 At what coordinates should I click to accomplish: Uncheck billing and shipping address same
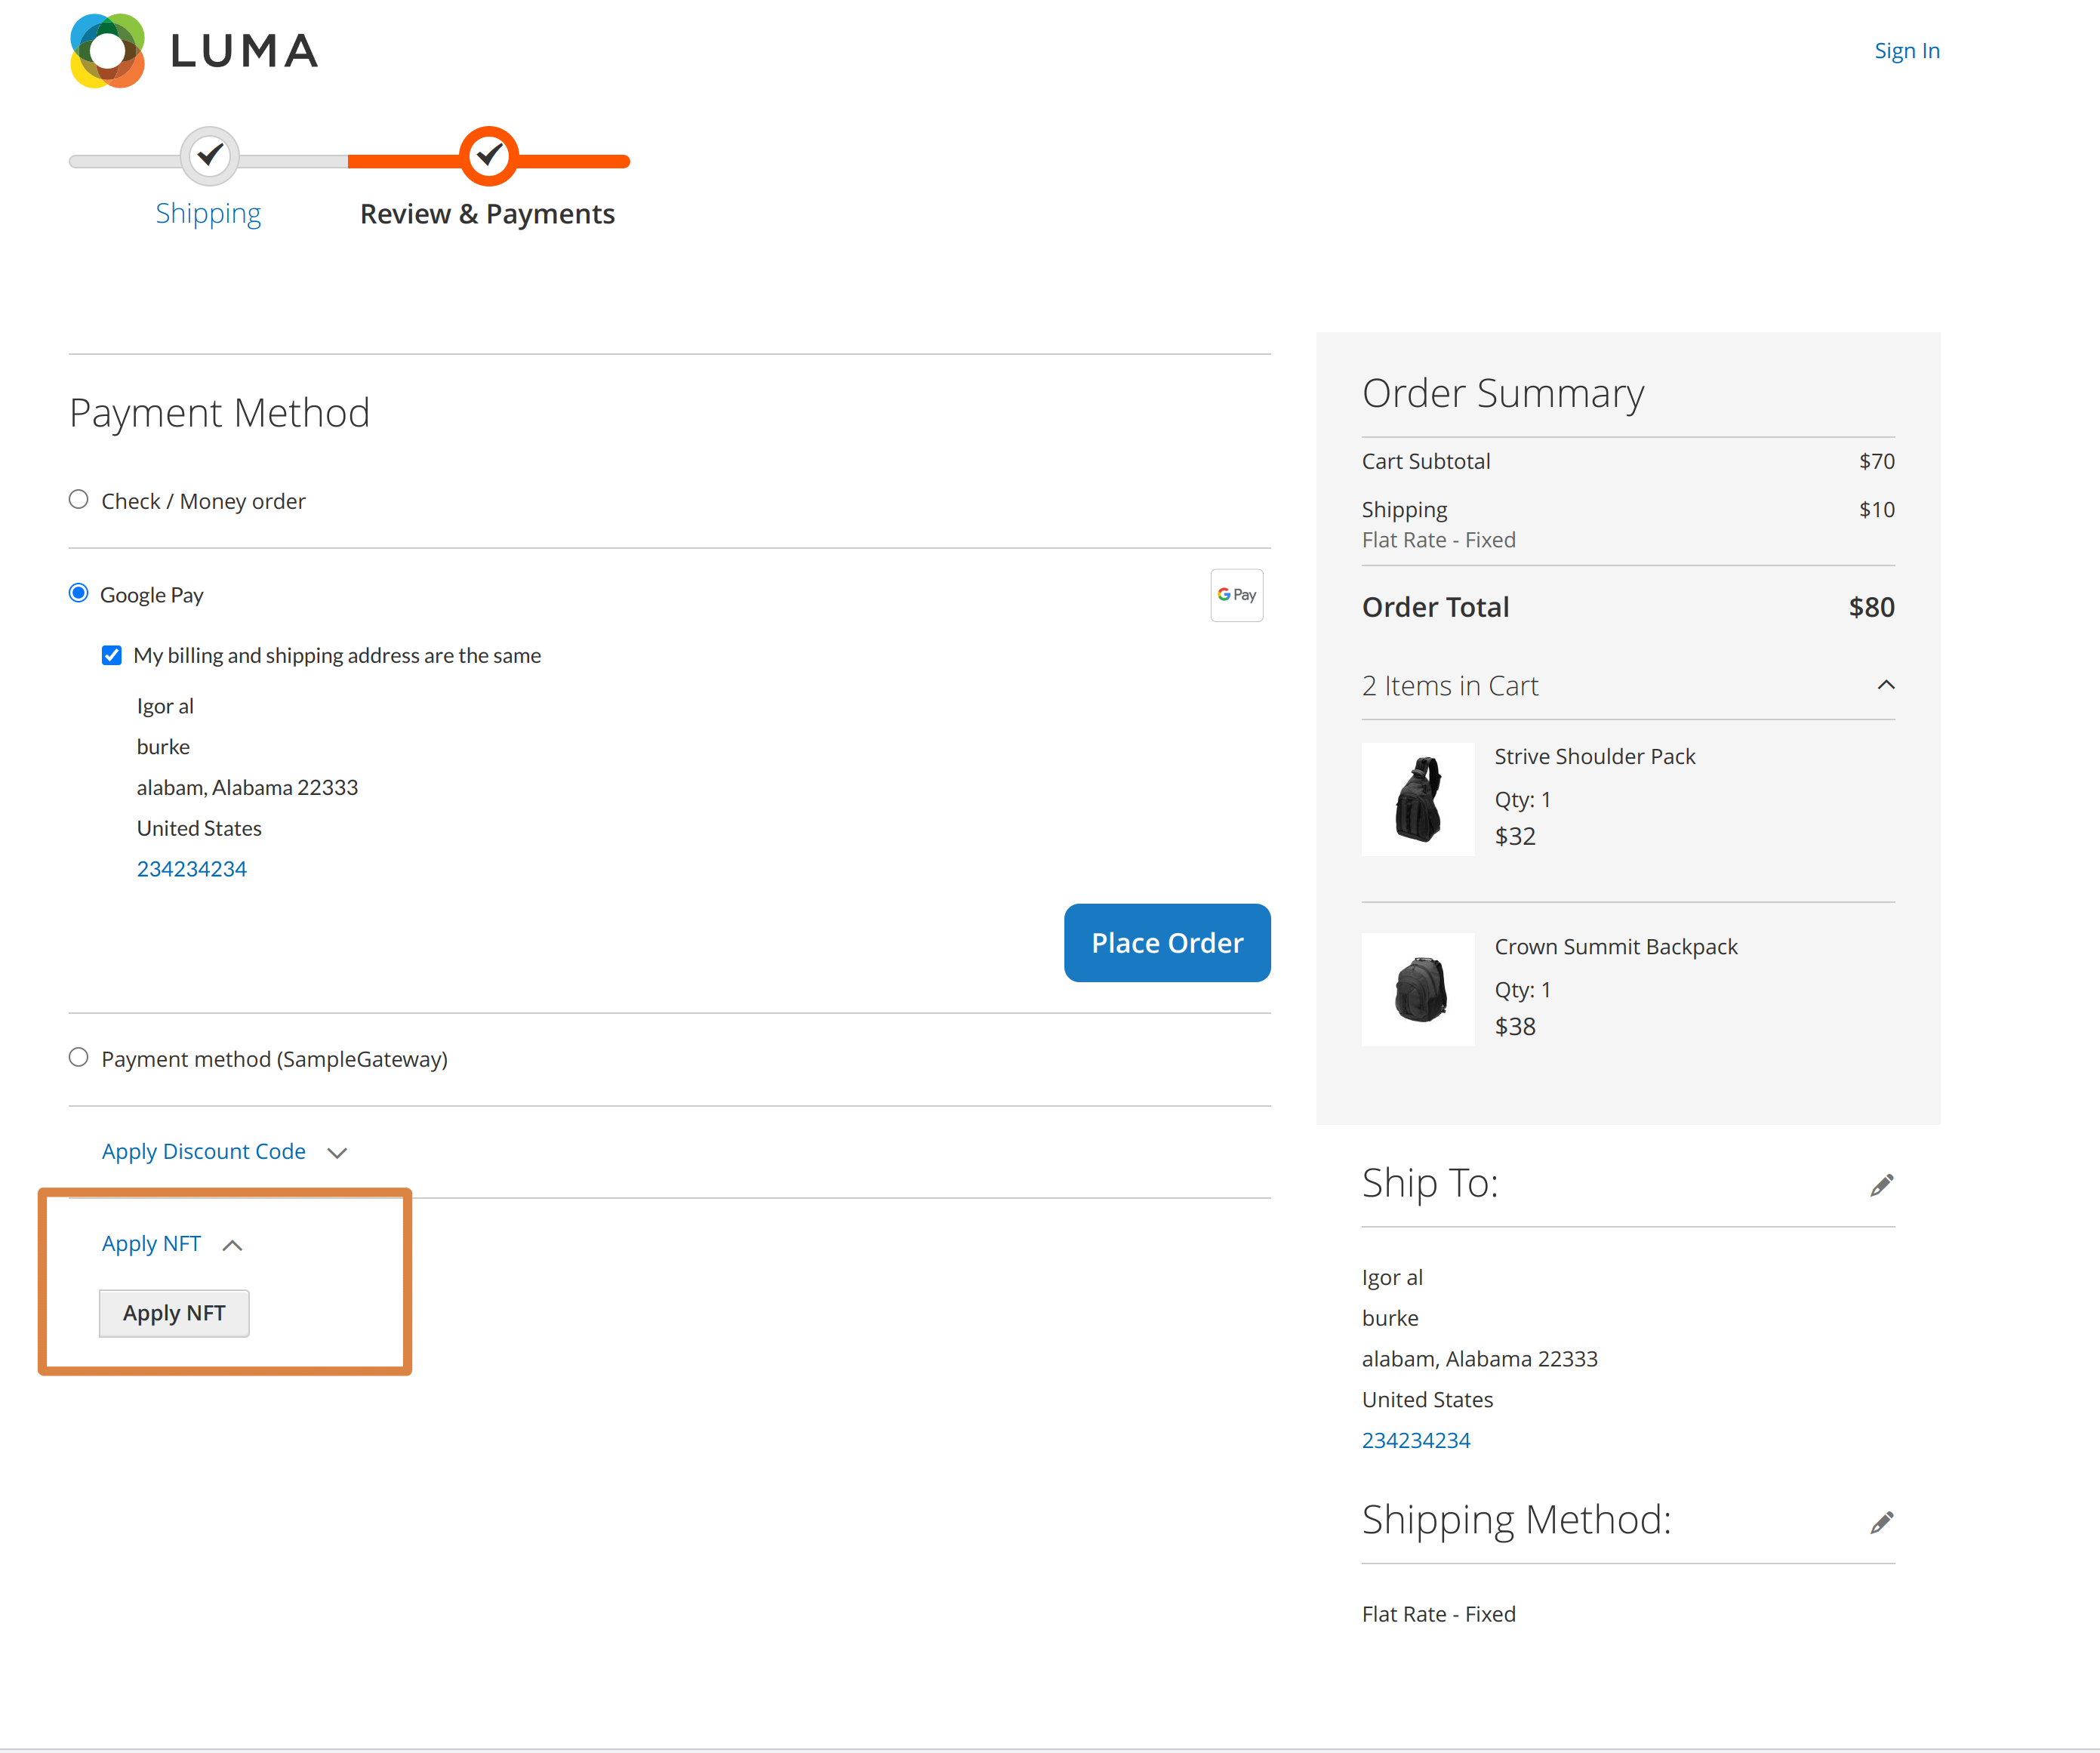pos(112,656)
